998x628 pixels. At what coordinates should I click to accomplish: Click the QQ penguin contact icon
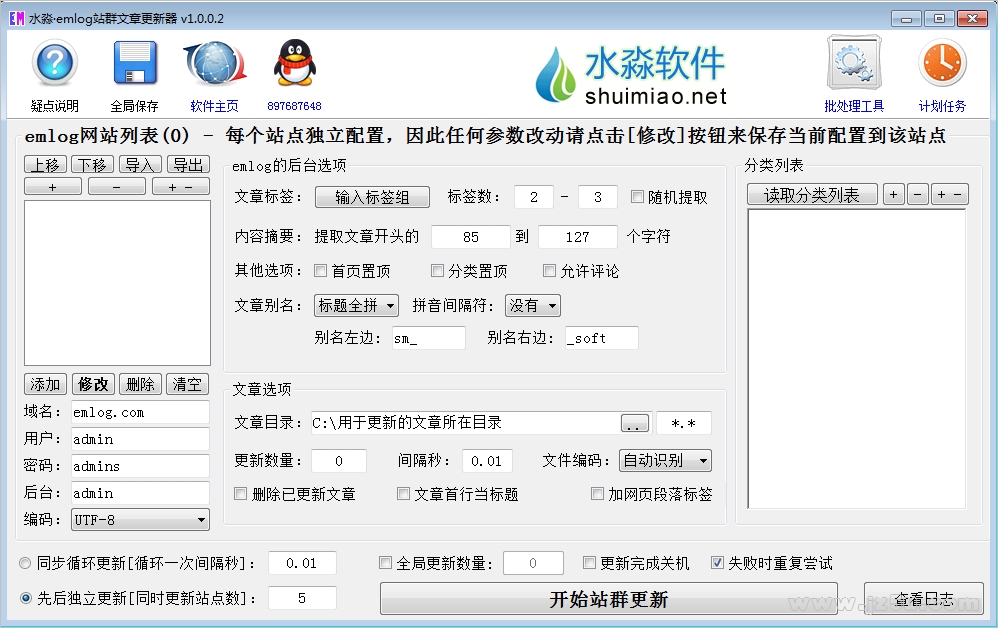point(294,63)
